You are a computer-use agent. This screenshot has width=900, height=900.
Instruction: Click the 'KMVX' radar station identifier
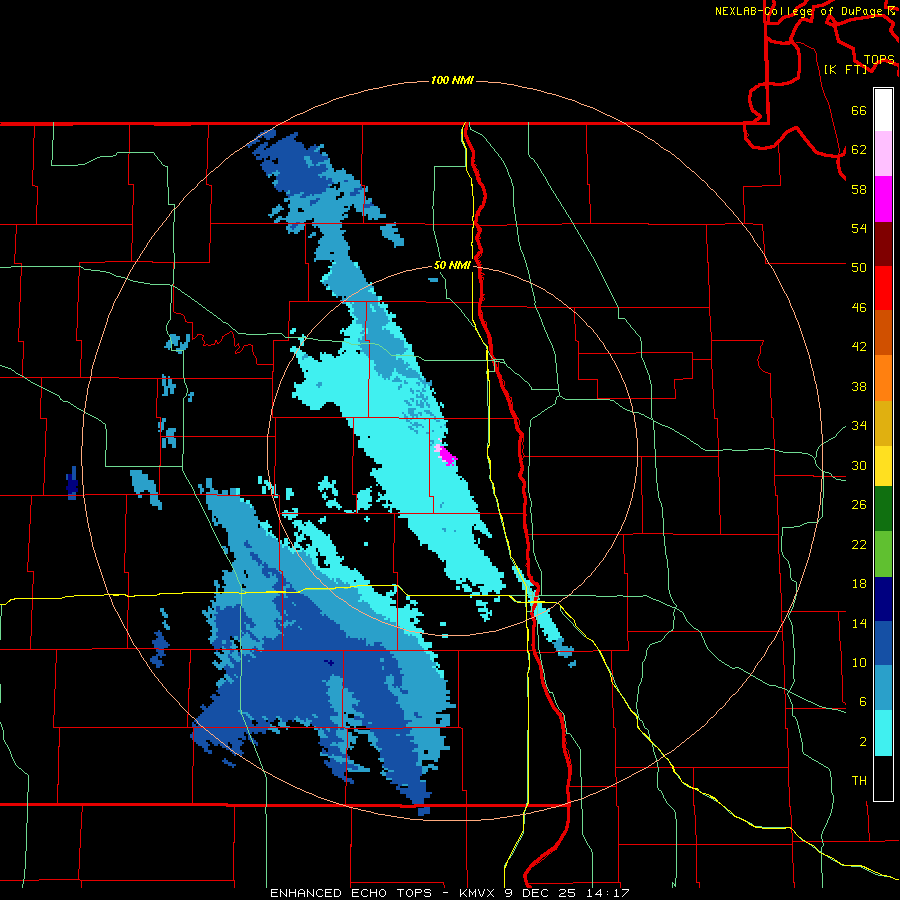point(478,893)
